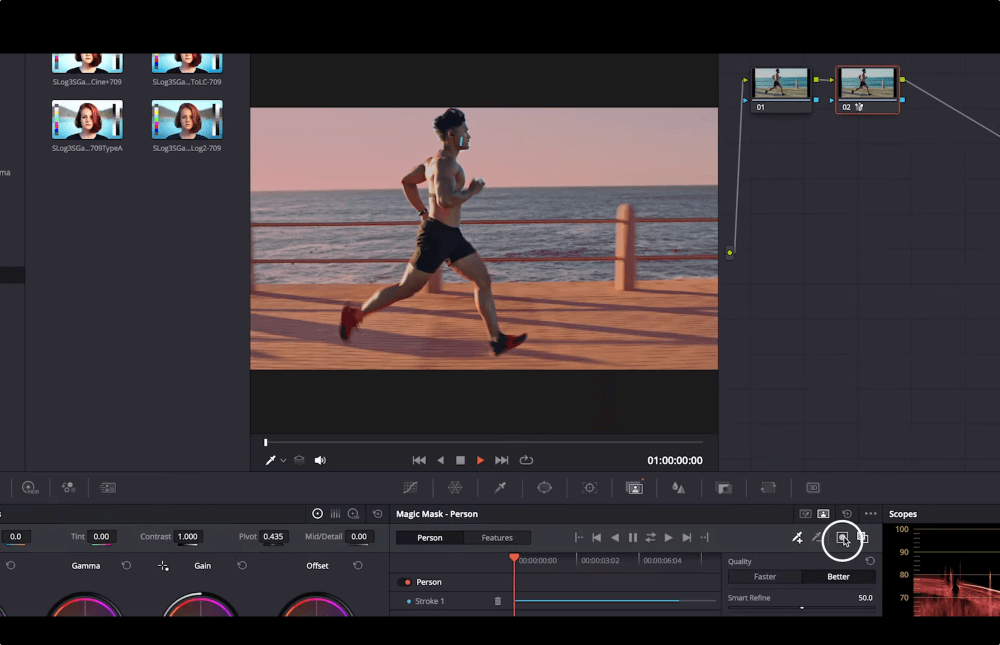Pause mask tracking

point(633,538)
